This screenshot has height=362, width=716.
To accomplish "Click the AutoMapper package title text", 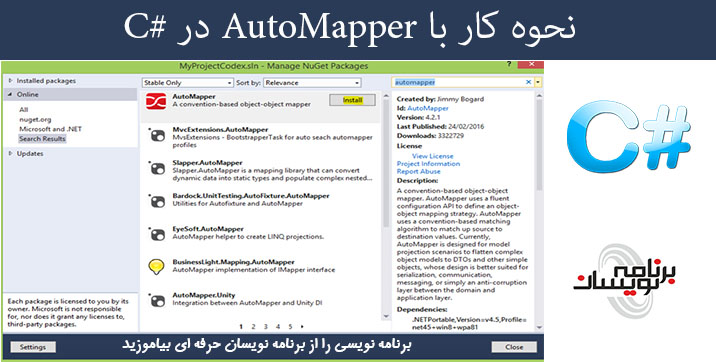I will pyautogui.click(x=194, y=97).
